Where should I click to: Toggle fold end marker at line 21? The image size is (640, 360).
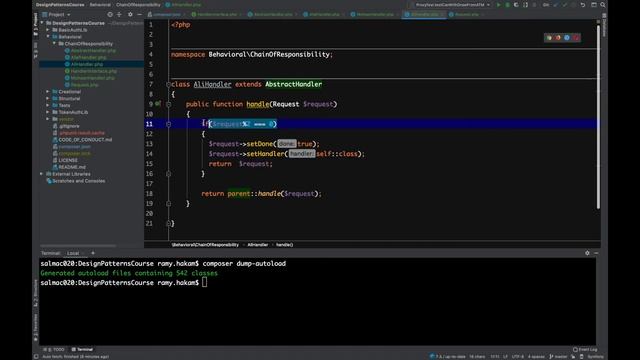[x=168, y=224]
